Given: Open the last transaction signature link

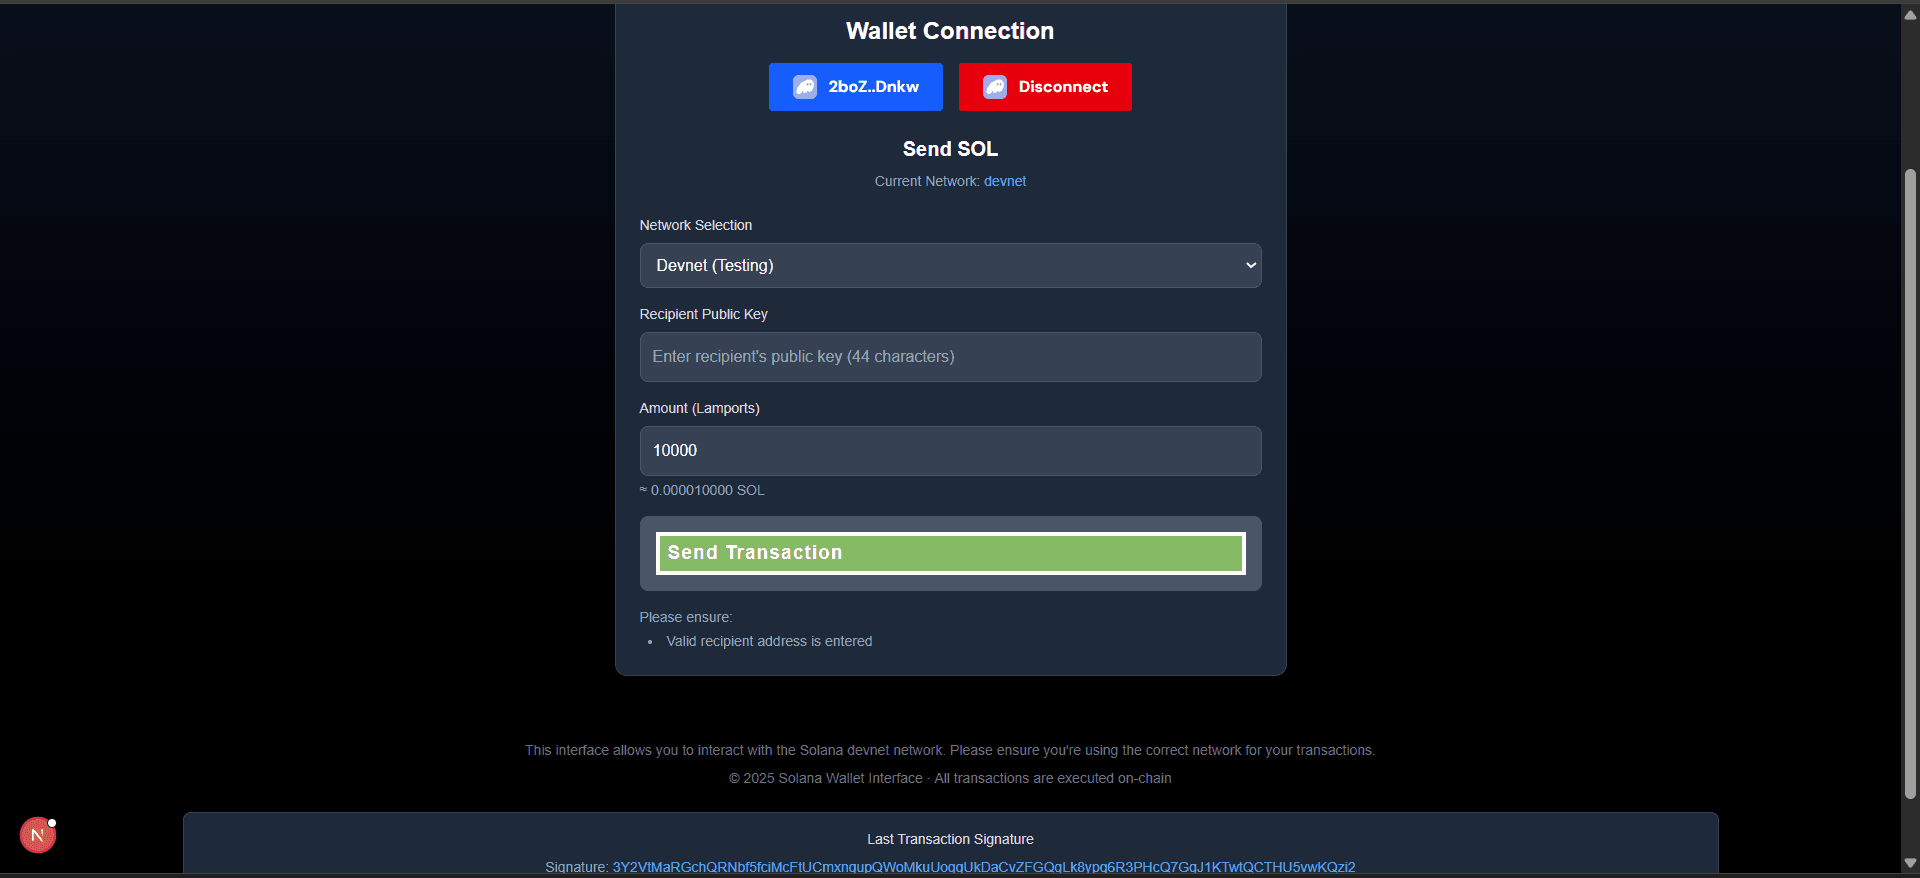Looking at the screenshot, I should (x=983, y=866).
